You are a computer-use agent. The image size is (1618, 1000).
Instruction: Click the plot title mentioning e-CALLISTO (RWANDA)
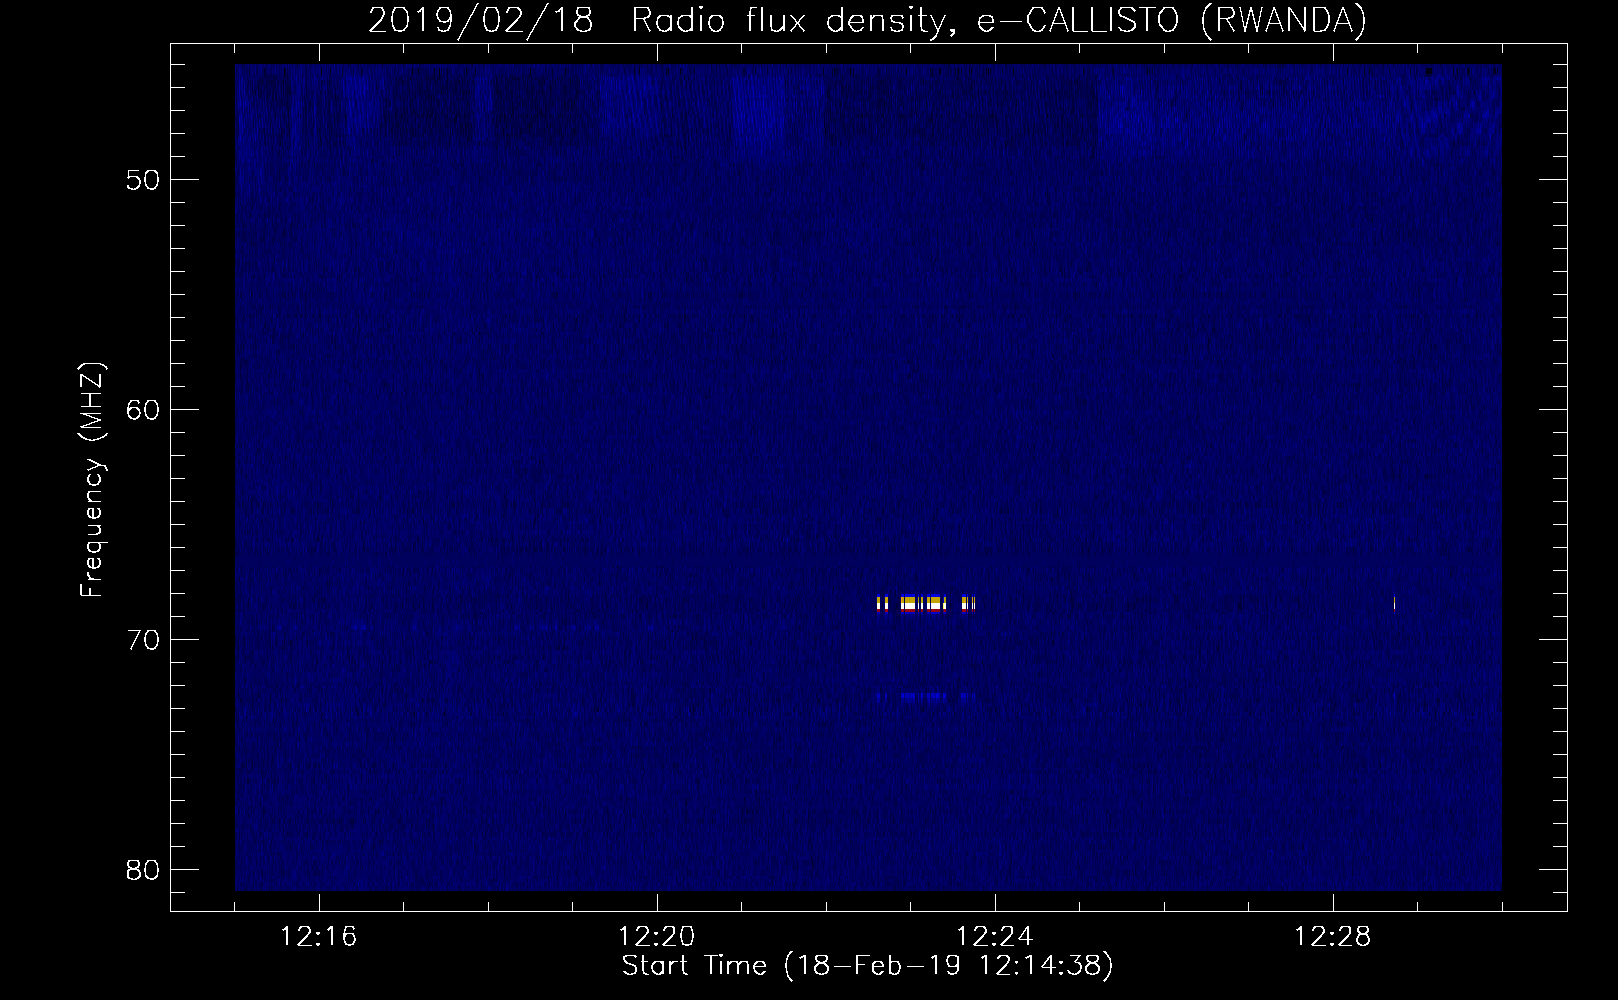point(867,20)
